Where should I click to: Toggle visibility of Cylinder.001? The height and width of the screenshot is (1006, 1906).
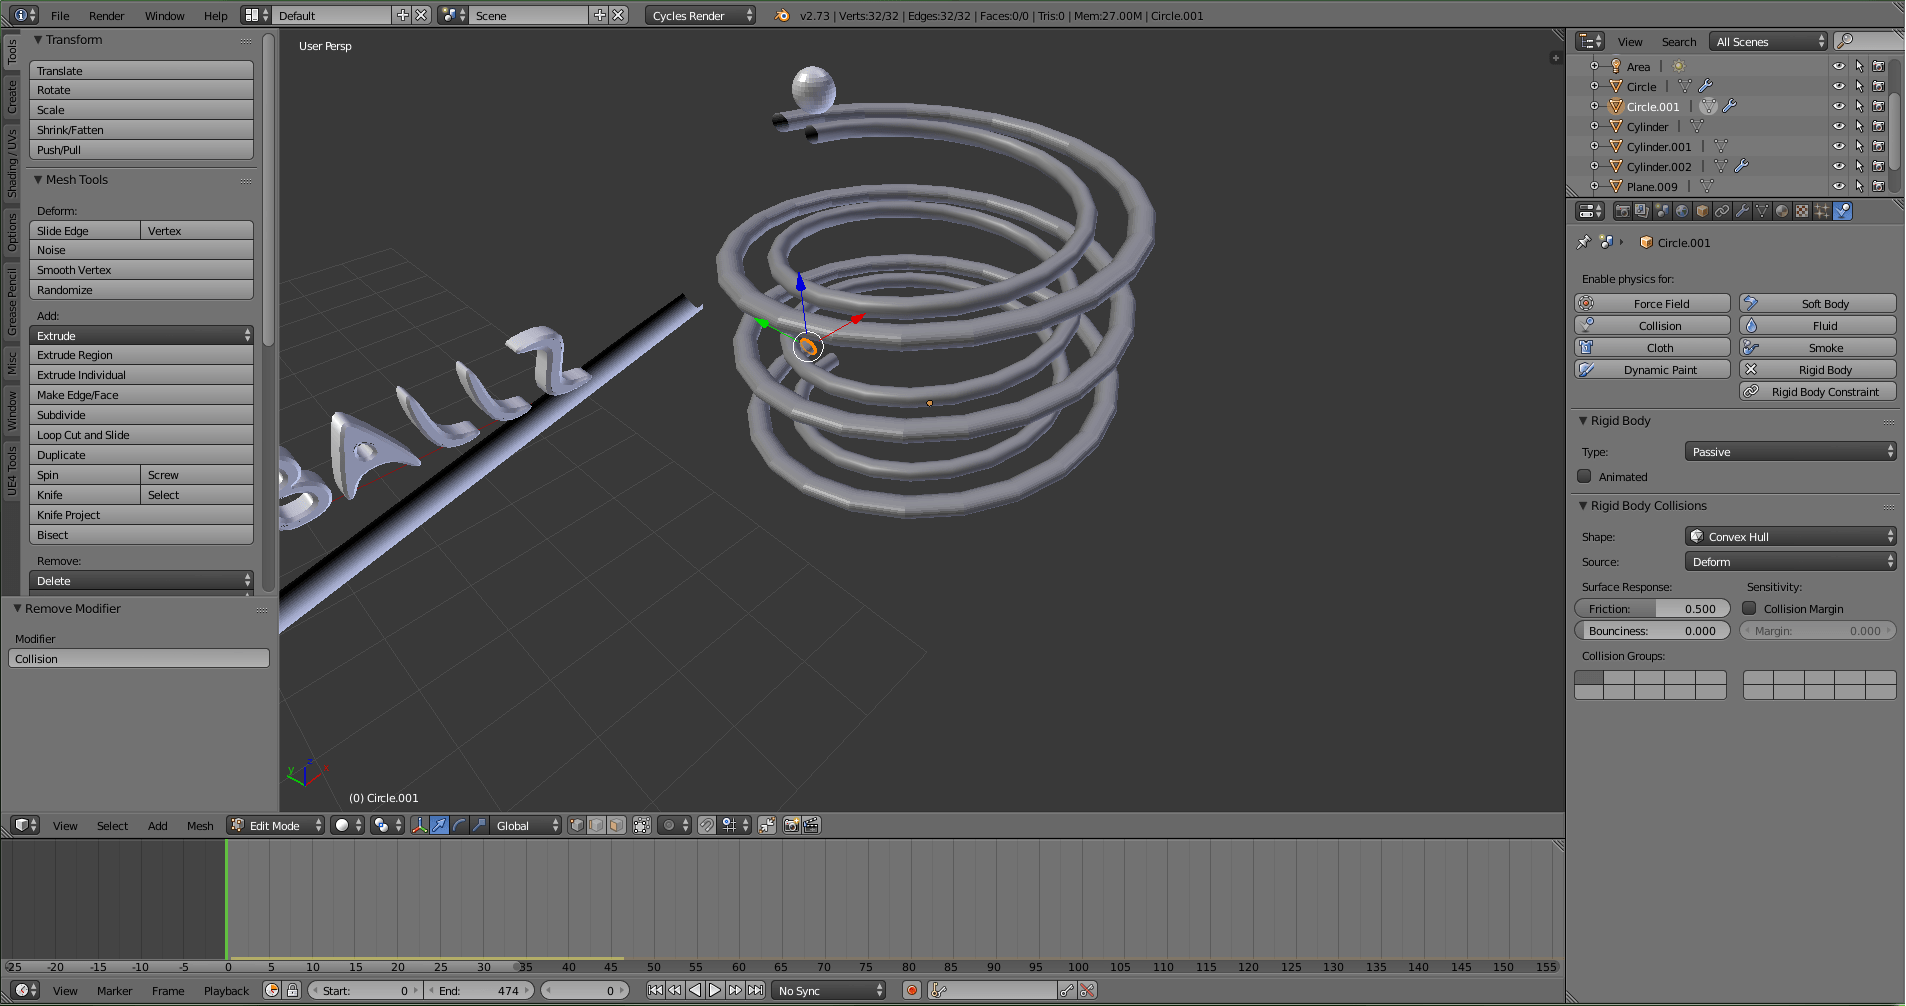[x=1838, y=146]
